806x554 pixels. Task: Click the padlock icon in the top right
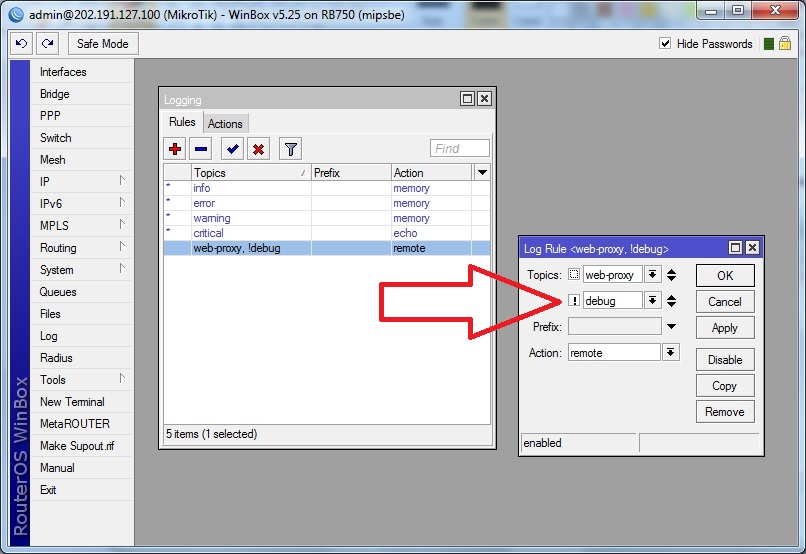[785, 44]
